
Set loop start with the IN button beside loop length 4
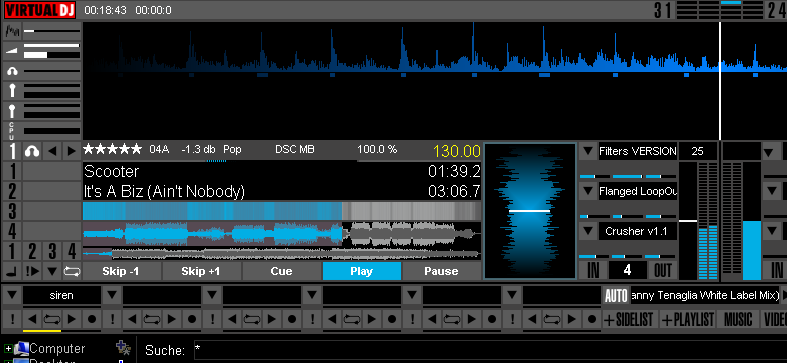coord(593,271)
